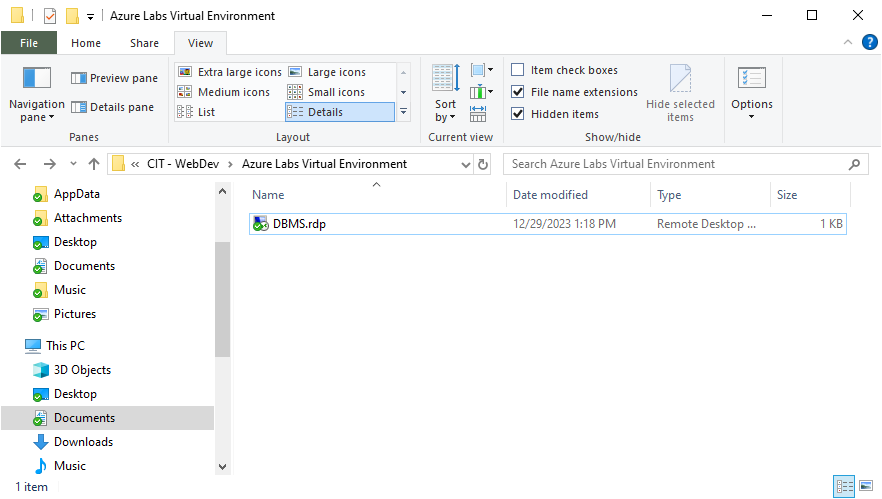Select the DBMS.rdp file
The height and width of the screenshot is (499, 882).
tap(547, 224)
